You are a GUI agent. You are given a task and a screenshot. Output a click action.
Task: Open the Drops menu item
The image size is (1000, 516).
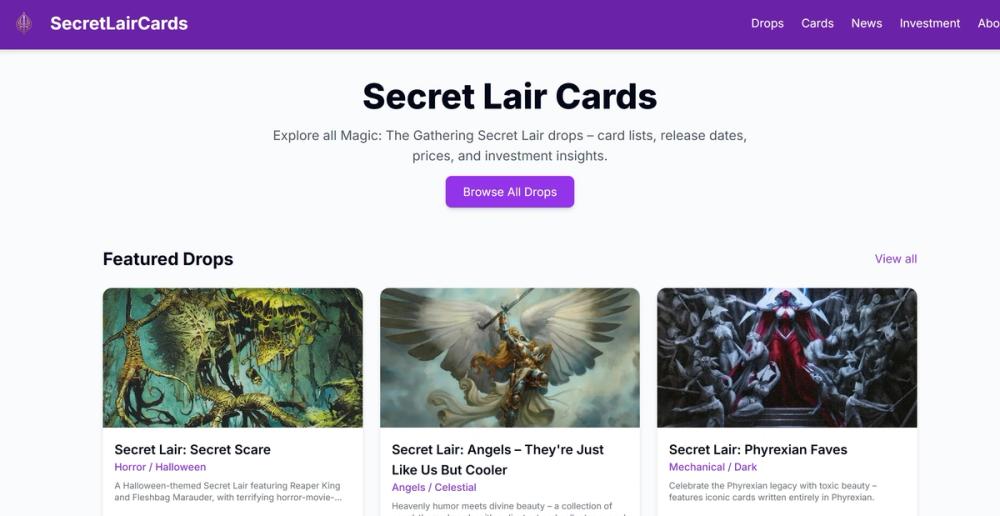coord(767,24)
